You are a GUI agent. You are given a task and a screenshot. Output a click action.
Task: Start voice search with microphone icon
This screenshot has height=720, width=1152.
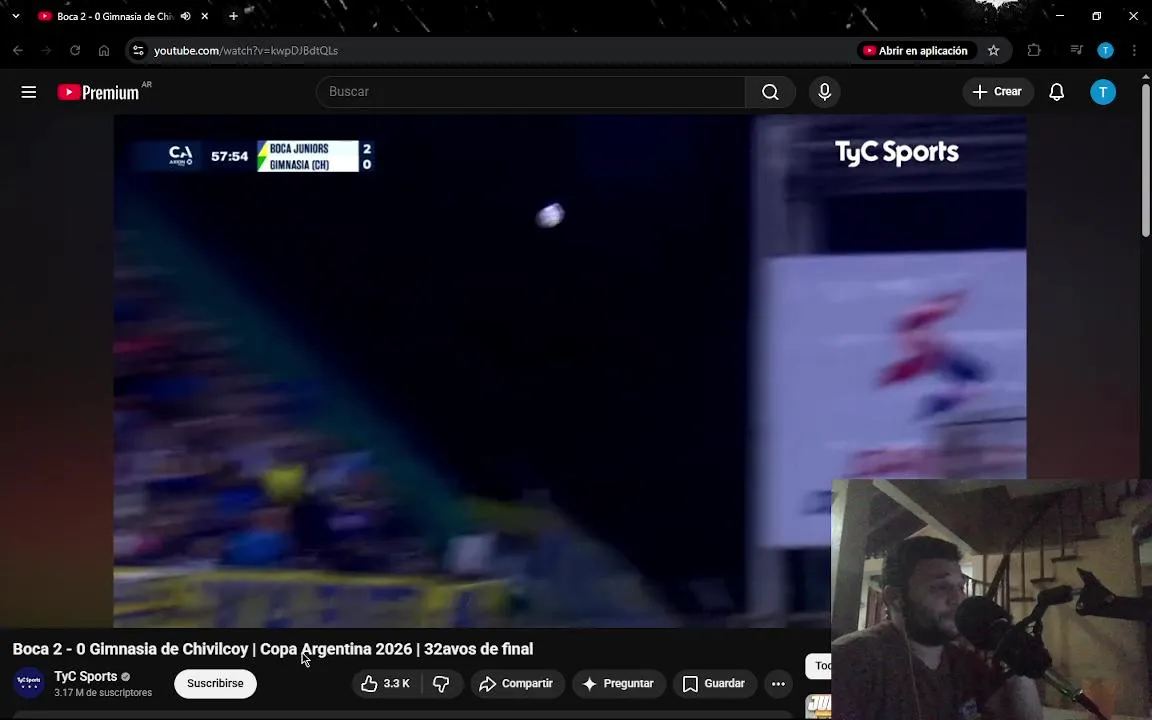pos(824,92)
